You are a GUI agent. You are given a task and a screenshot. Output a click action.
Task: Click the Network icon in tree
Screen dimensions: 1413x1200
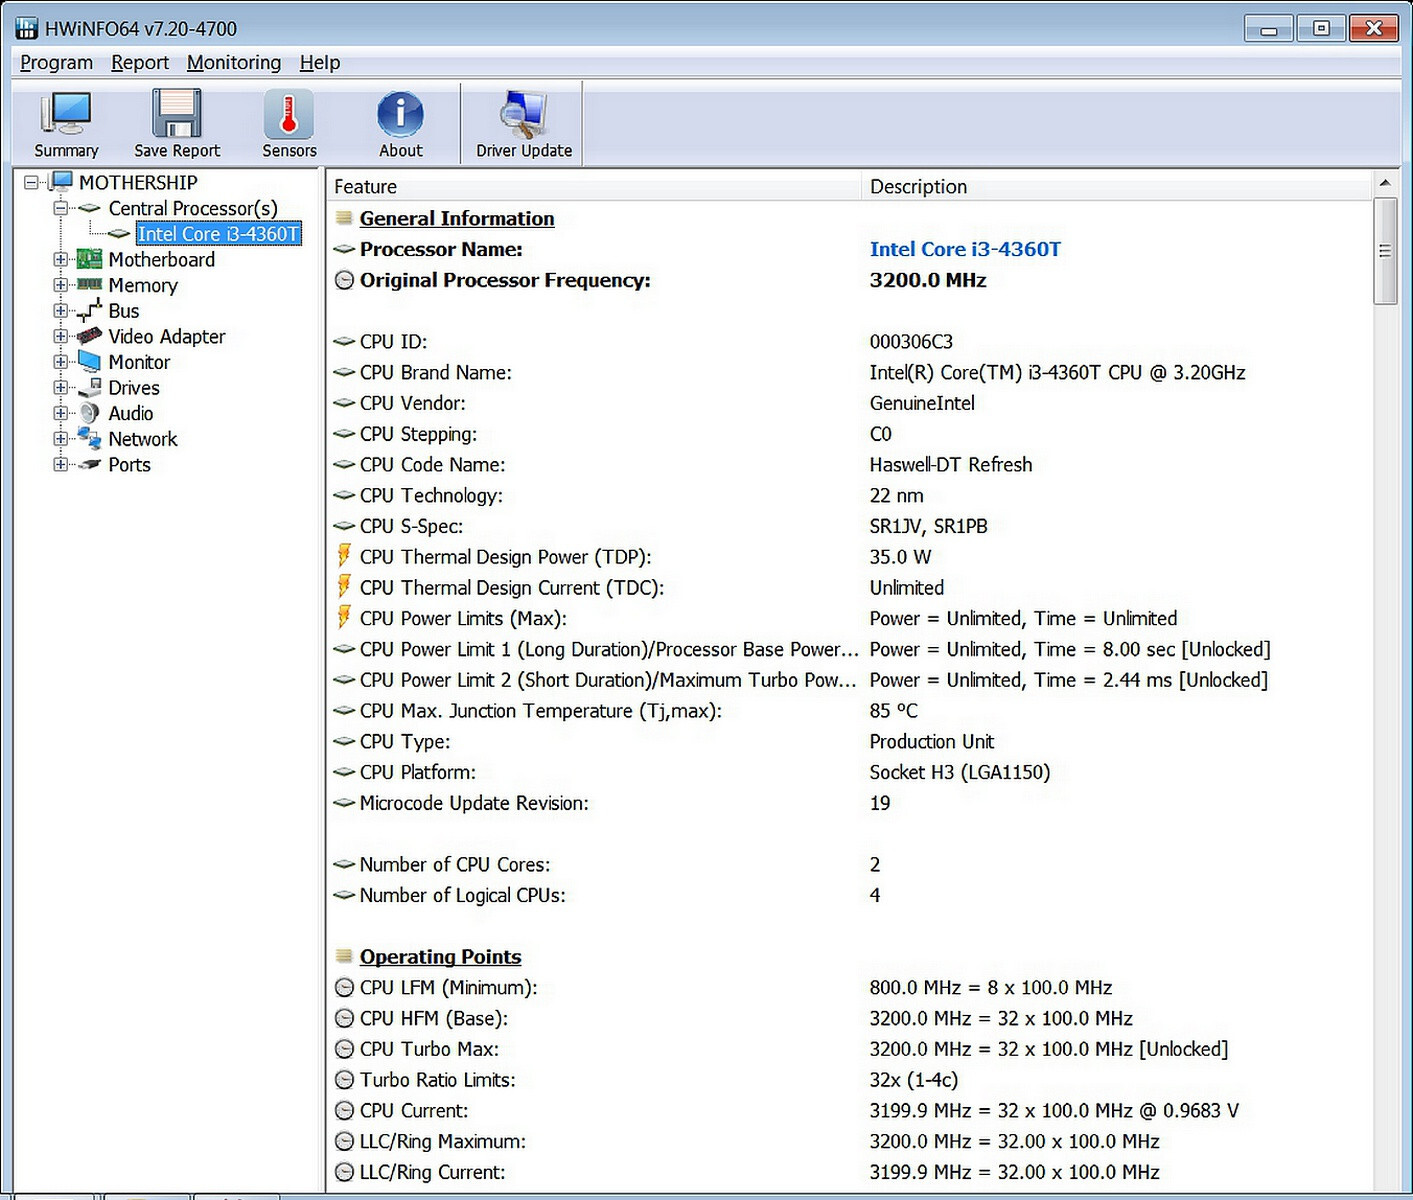pyautogui.click(x=90, y=439)
